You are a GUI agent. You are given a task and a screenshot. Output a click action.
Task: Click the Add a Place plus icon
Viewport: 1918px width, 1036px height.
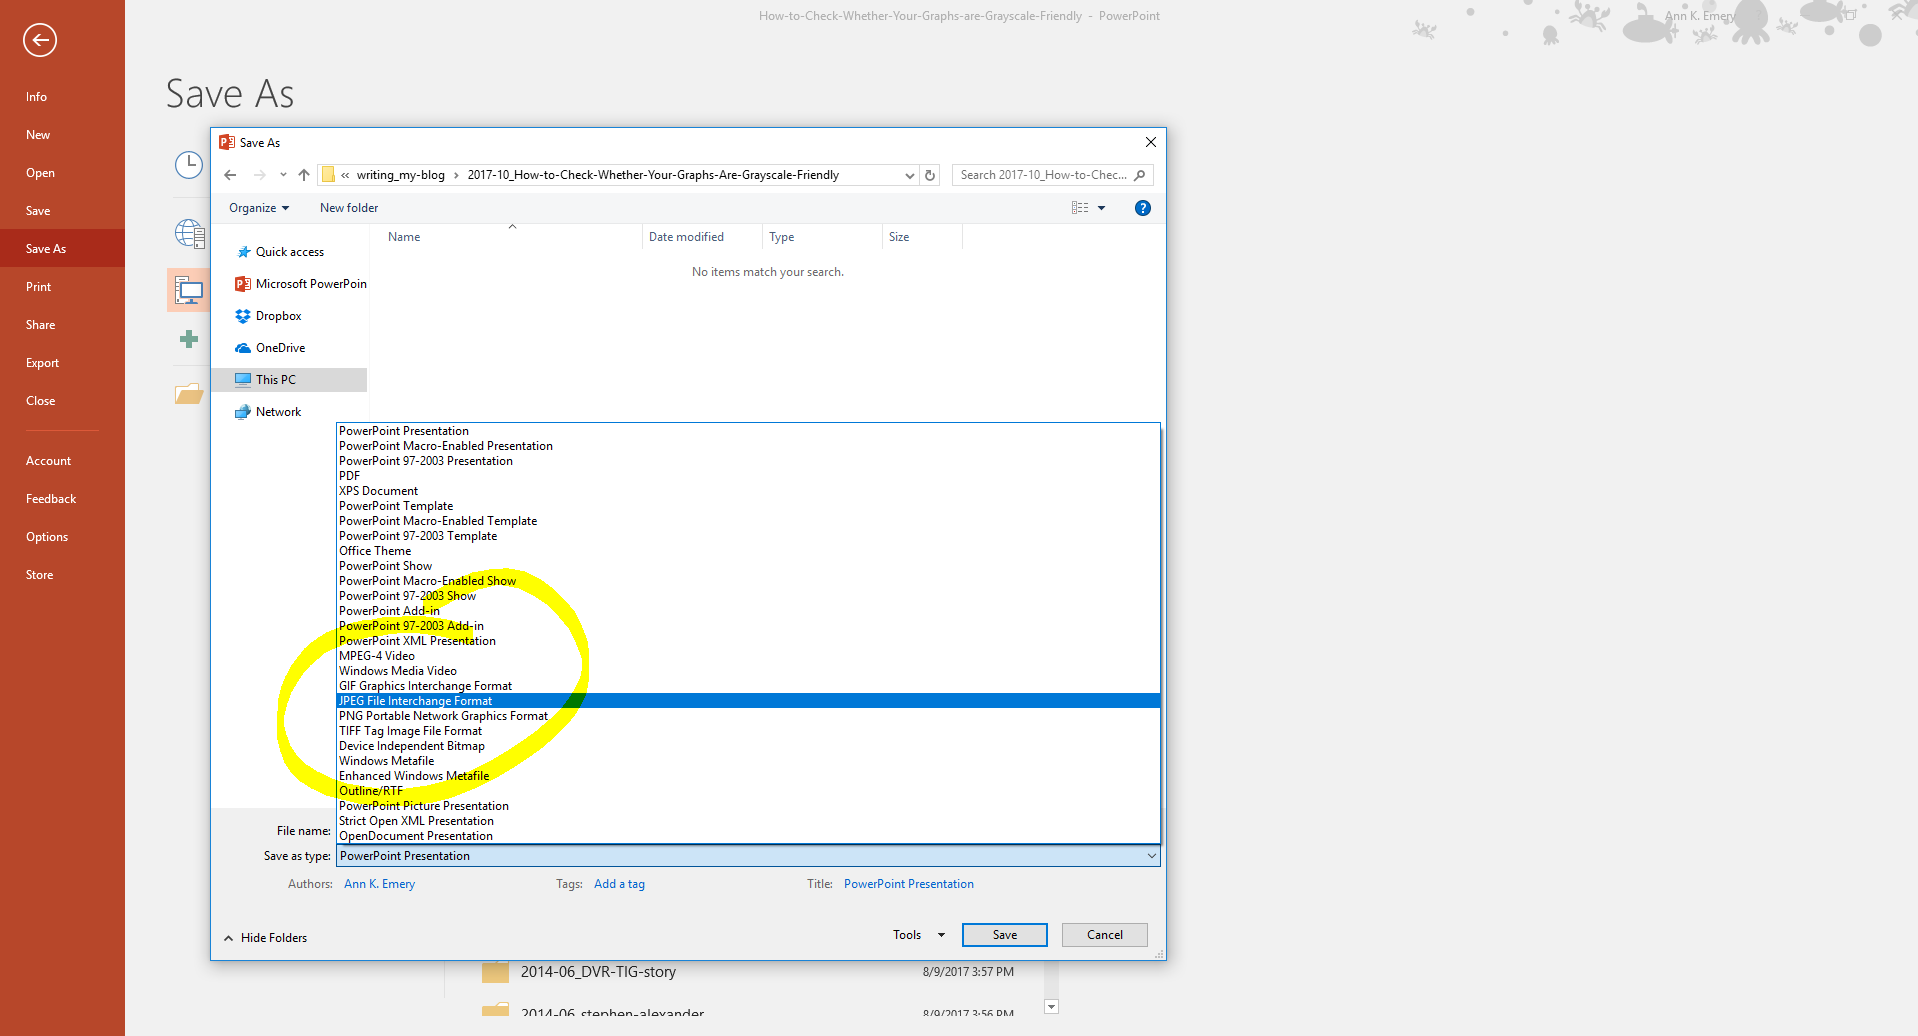click(x=188, y=339)
